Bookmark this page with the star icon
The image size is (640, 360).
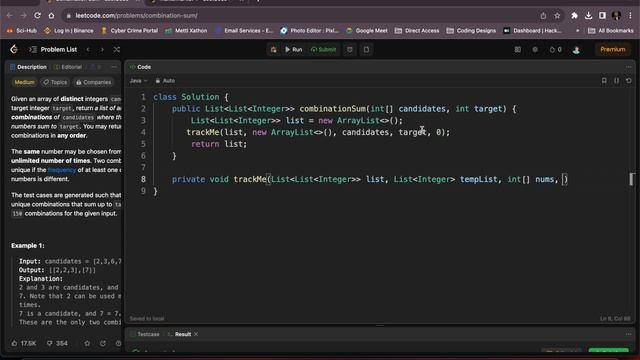pos(557,16)
